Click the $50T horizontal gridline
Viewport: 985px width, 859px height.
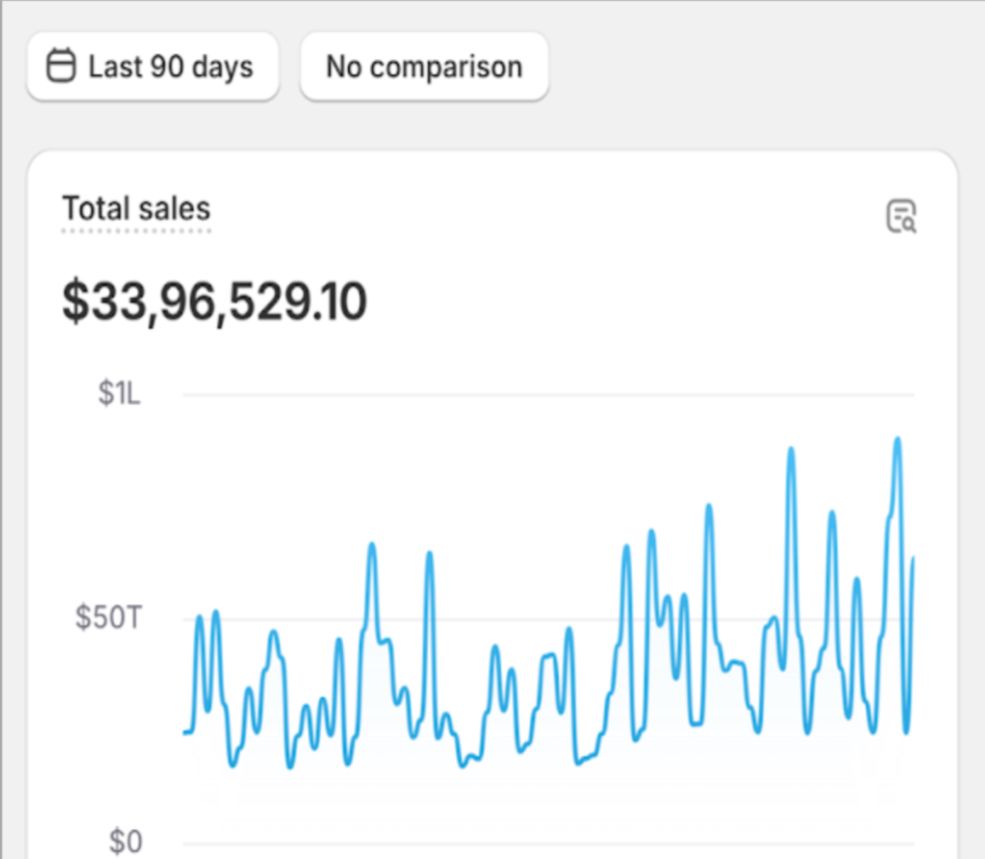tap(550, 619)
